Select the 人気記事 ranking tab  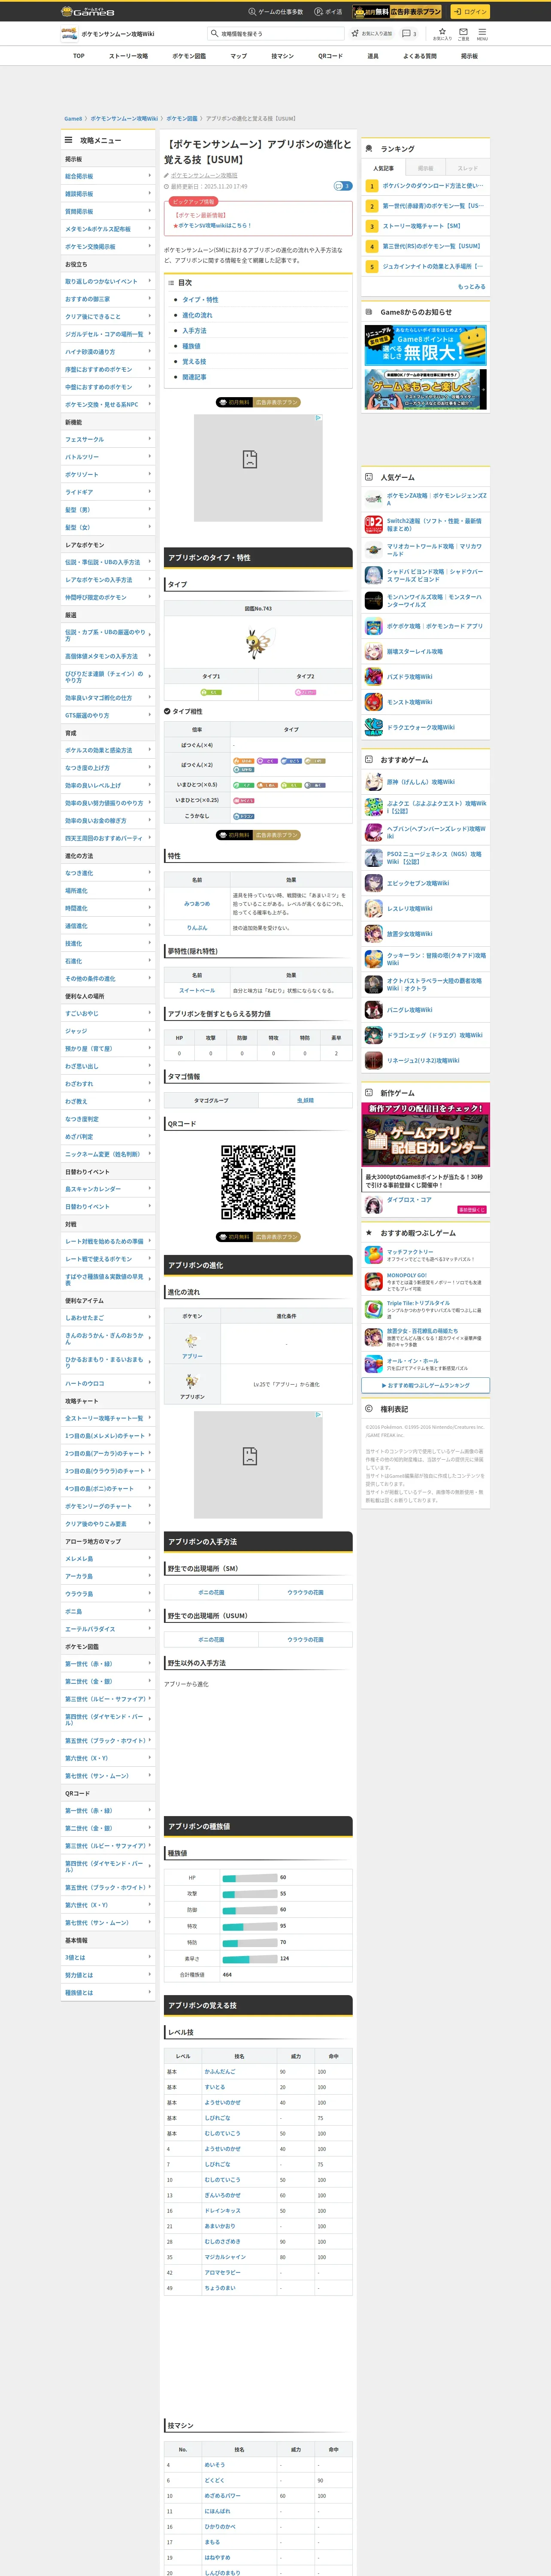point(383,168)
